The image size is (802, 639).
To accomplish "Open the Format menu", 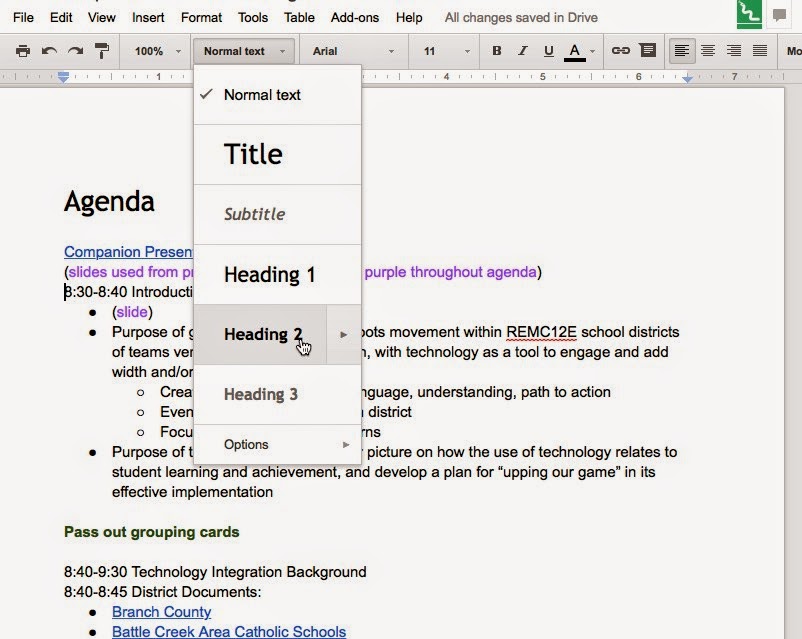I will pyautogui.click(x=201, y=17).
